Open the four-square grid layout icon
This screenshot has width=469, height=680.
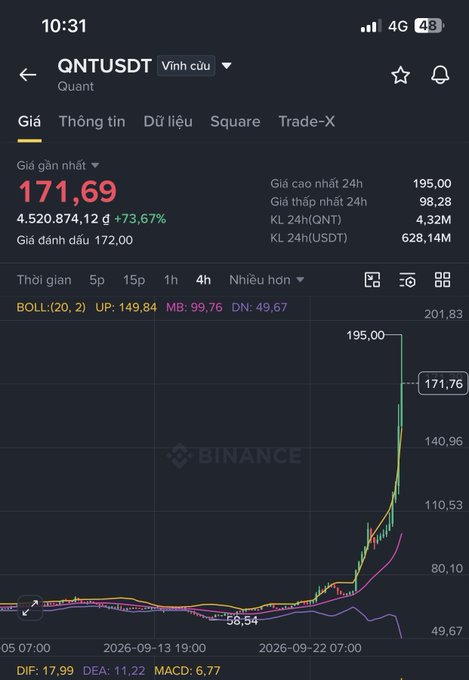tap(443, 280)
